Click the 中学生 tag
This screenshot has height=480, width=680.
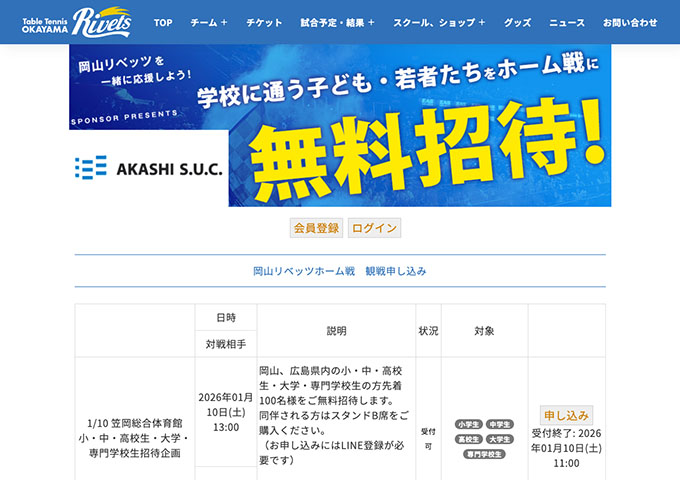(x=500, y=424)
